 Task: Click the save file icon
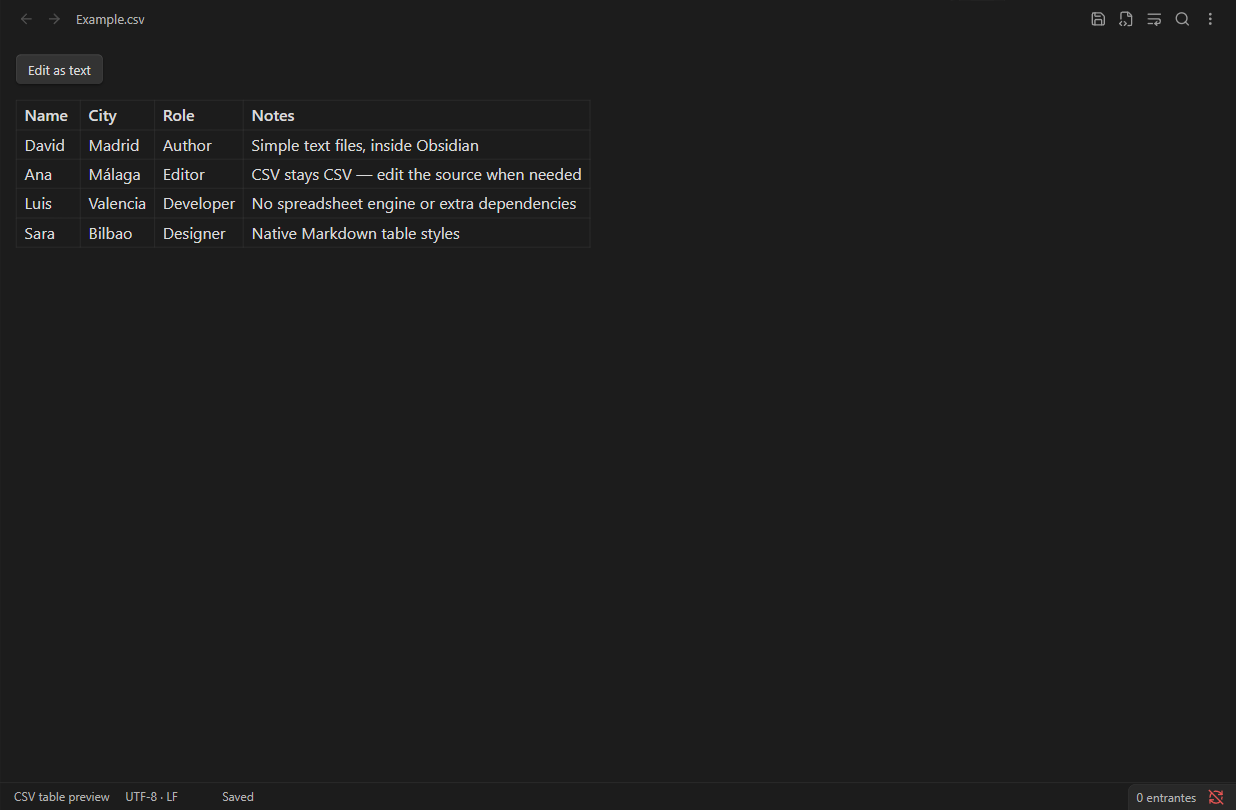[1098, 19]
